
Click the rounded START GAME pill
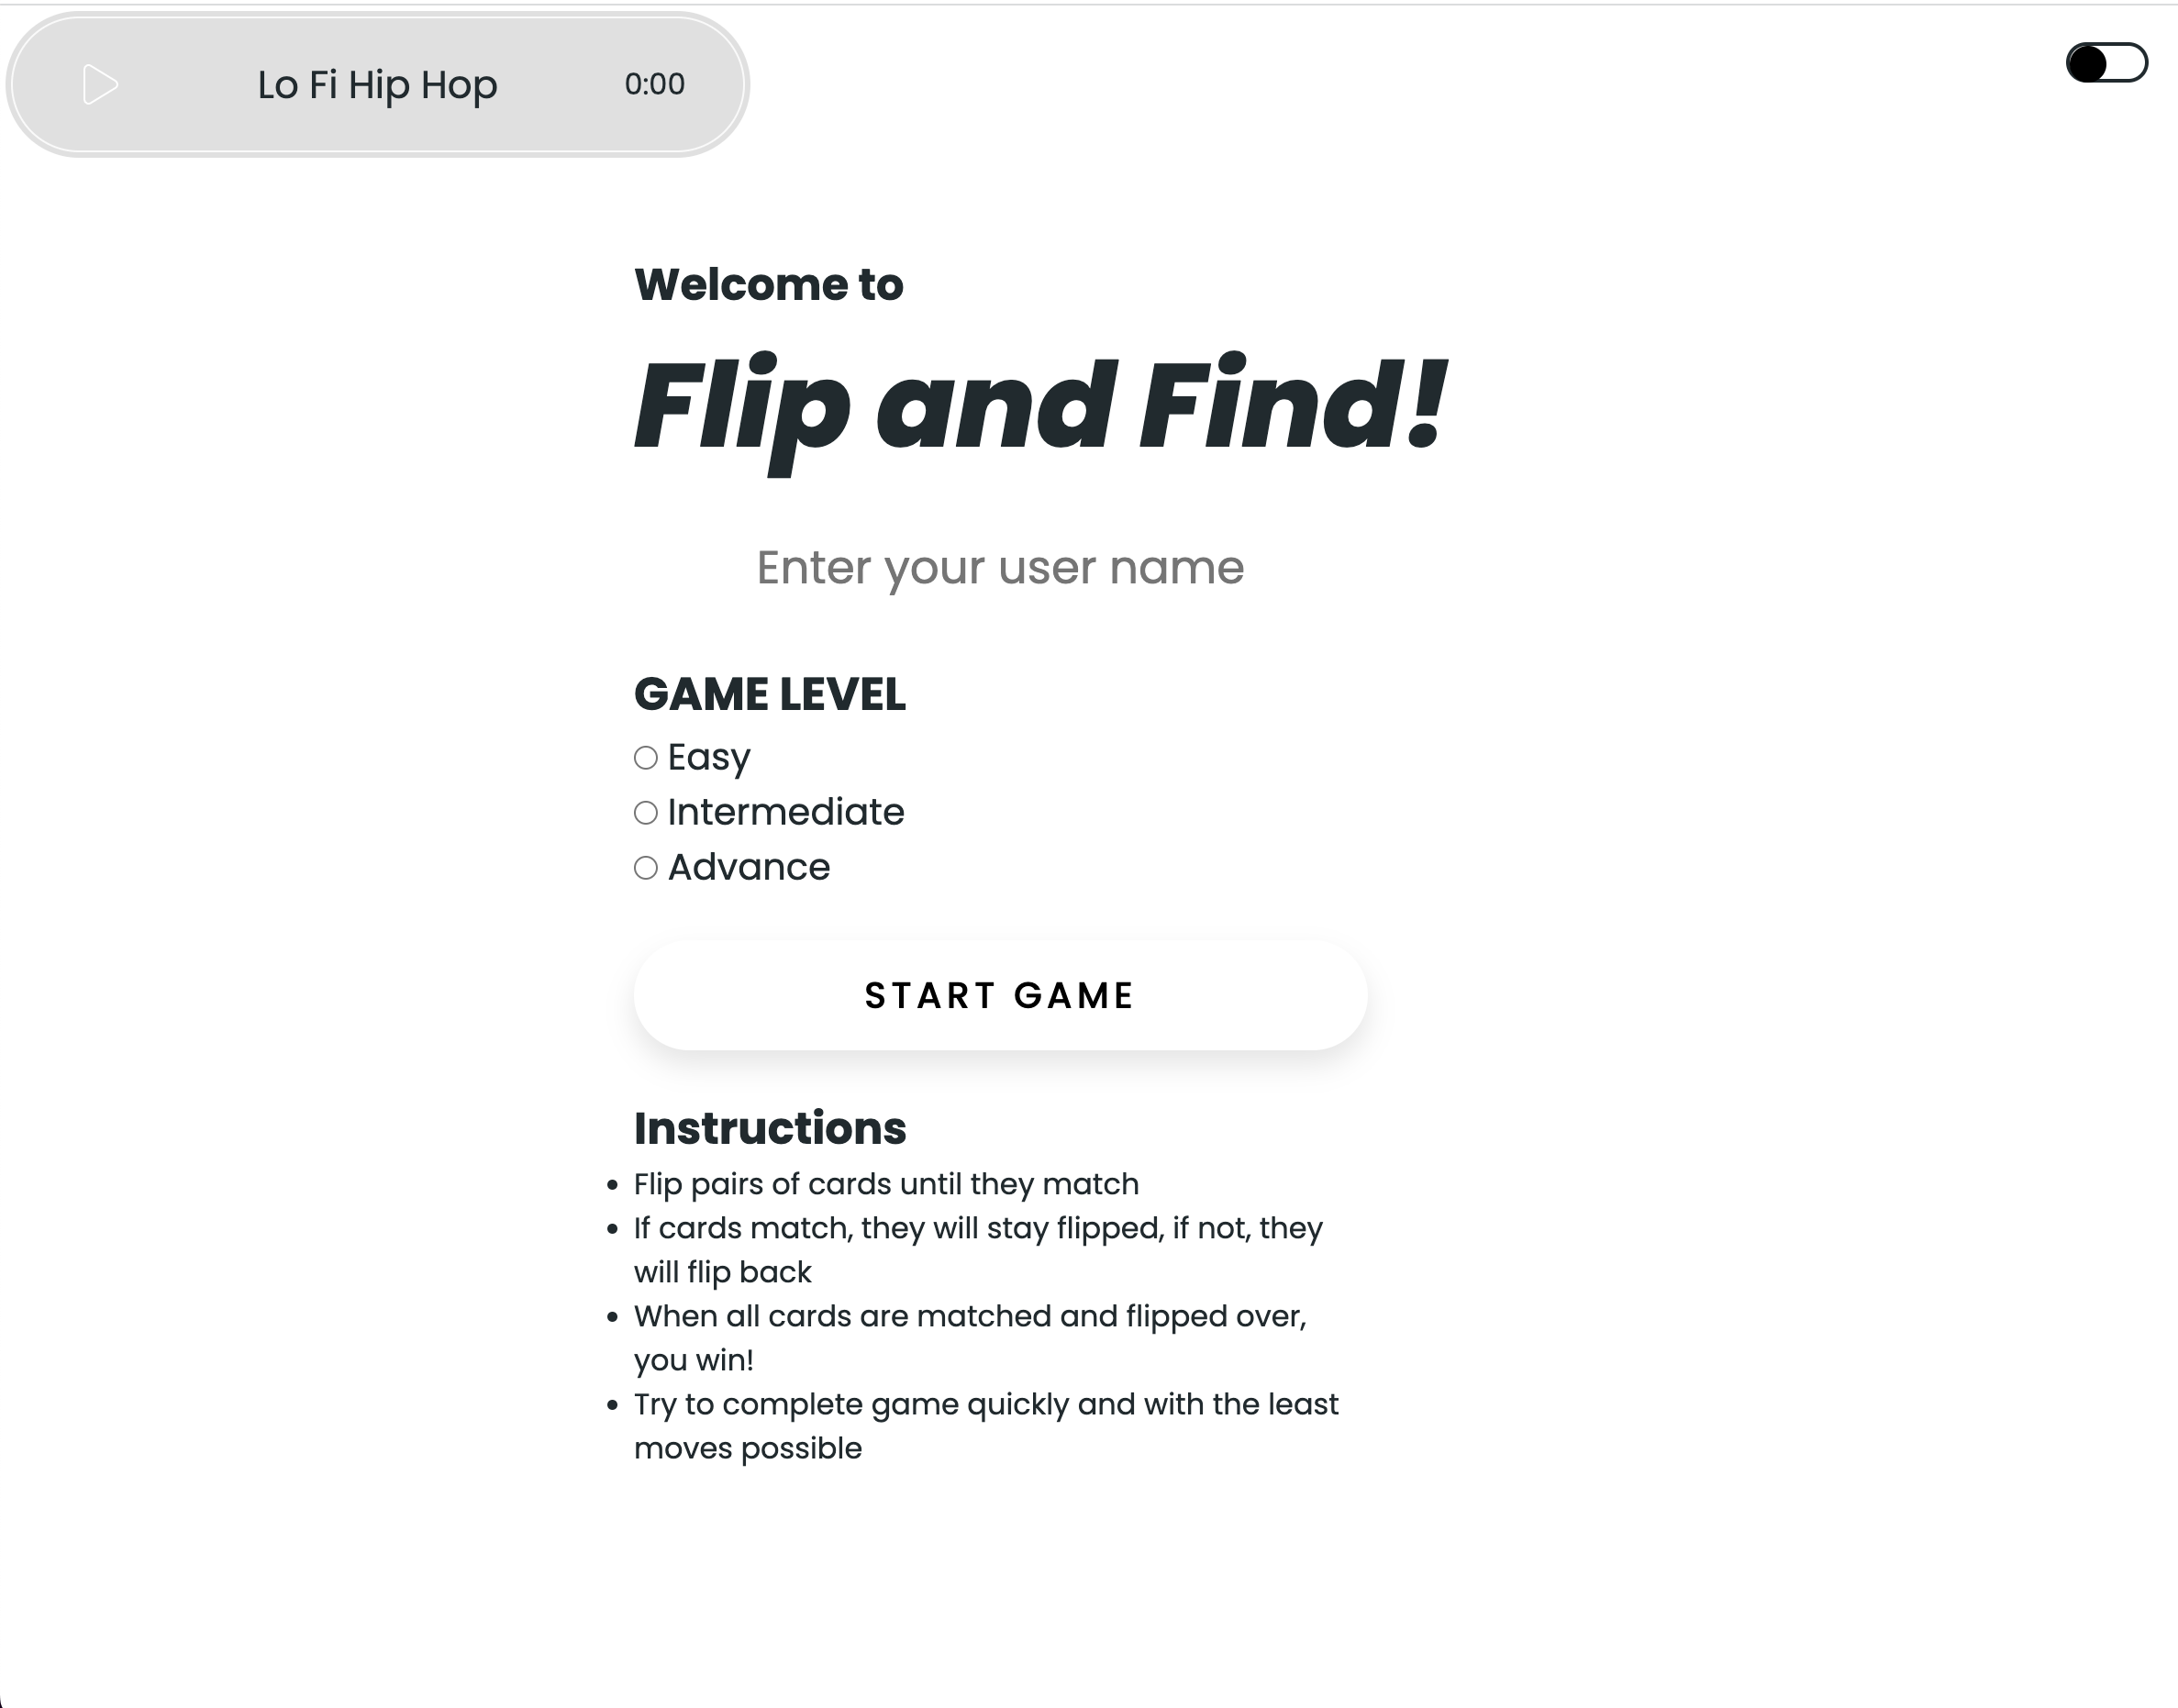click(1000, 995)
